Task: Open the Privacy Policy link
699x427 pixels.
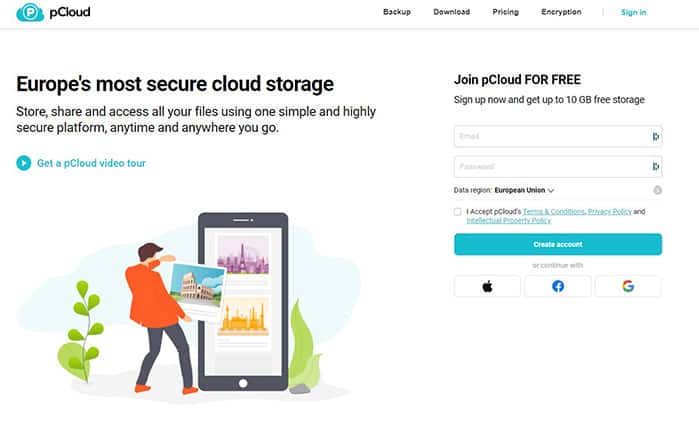Action: [609, 212]
